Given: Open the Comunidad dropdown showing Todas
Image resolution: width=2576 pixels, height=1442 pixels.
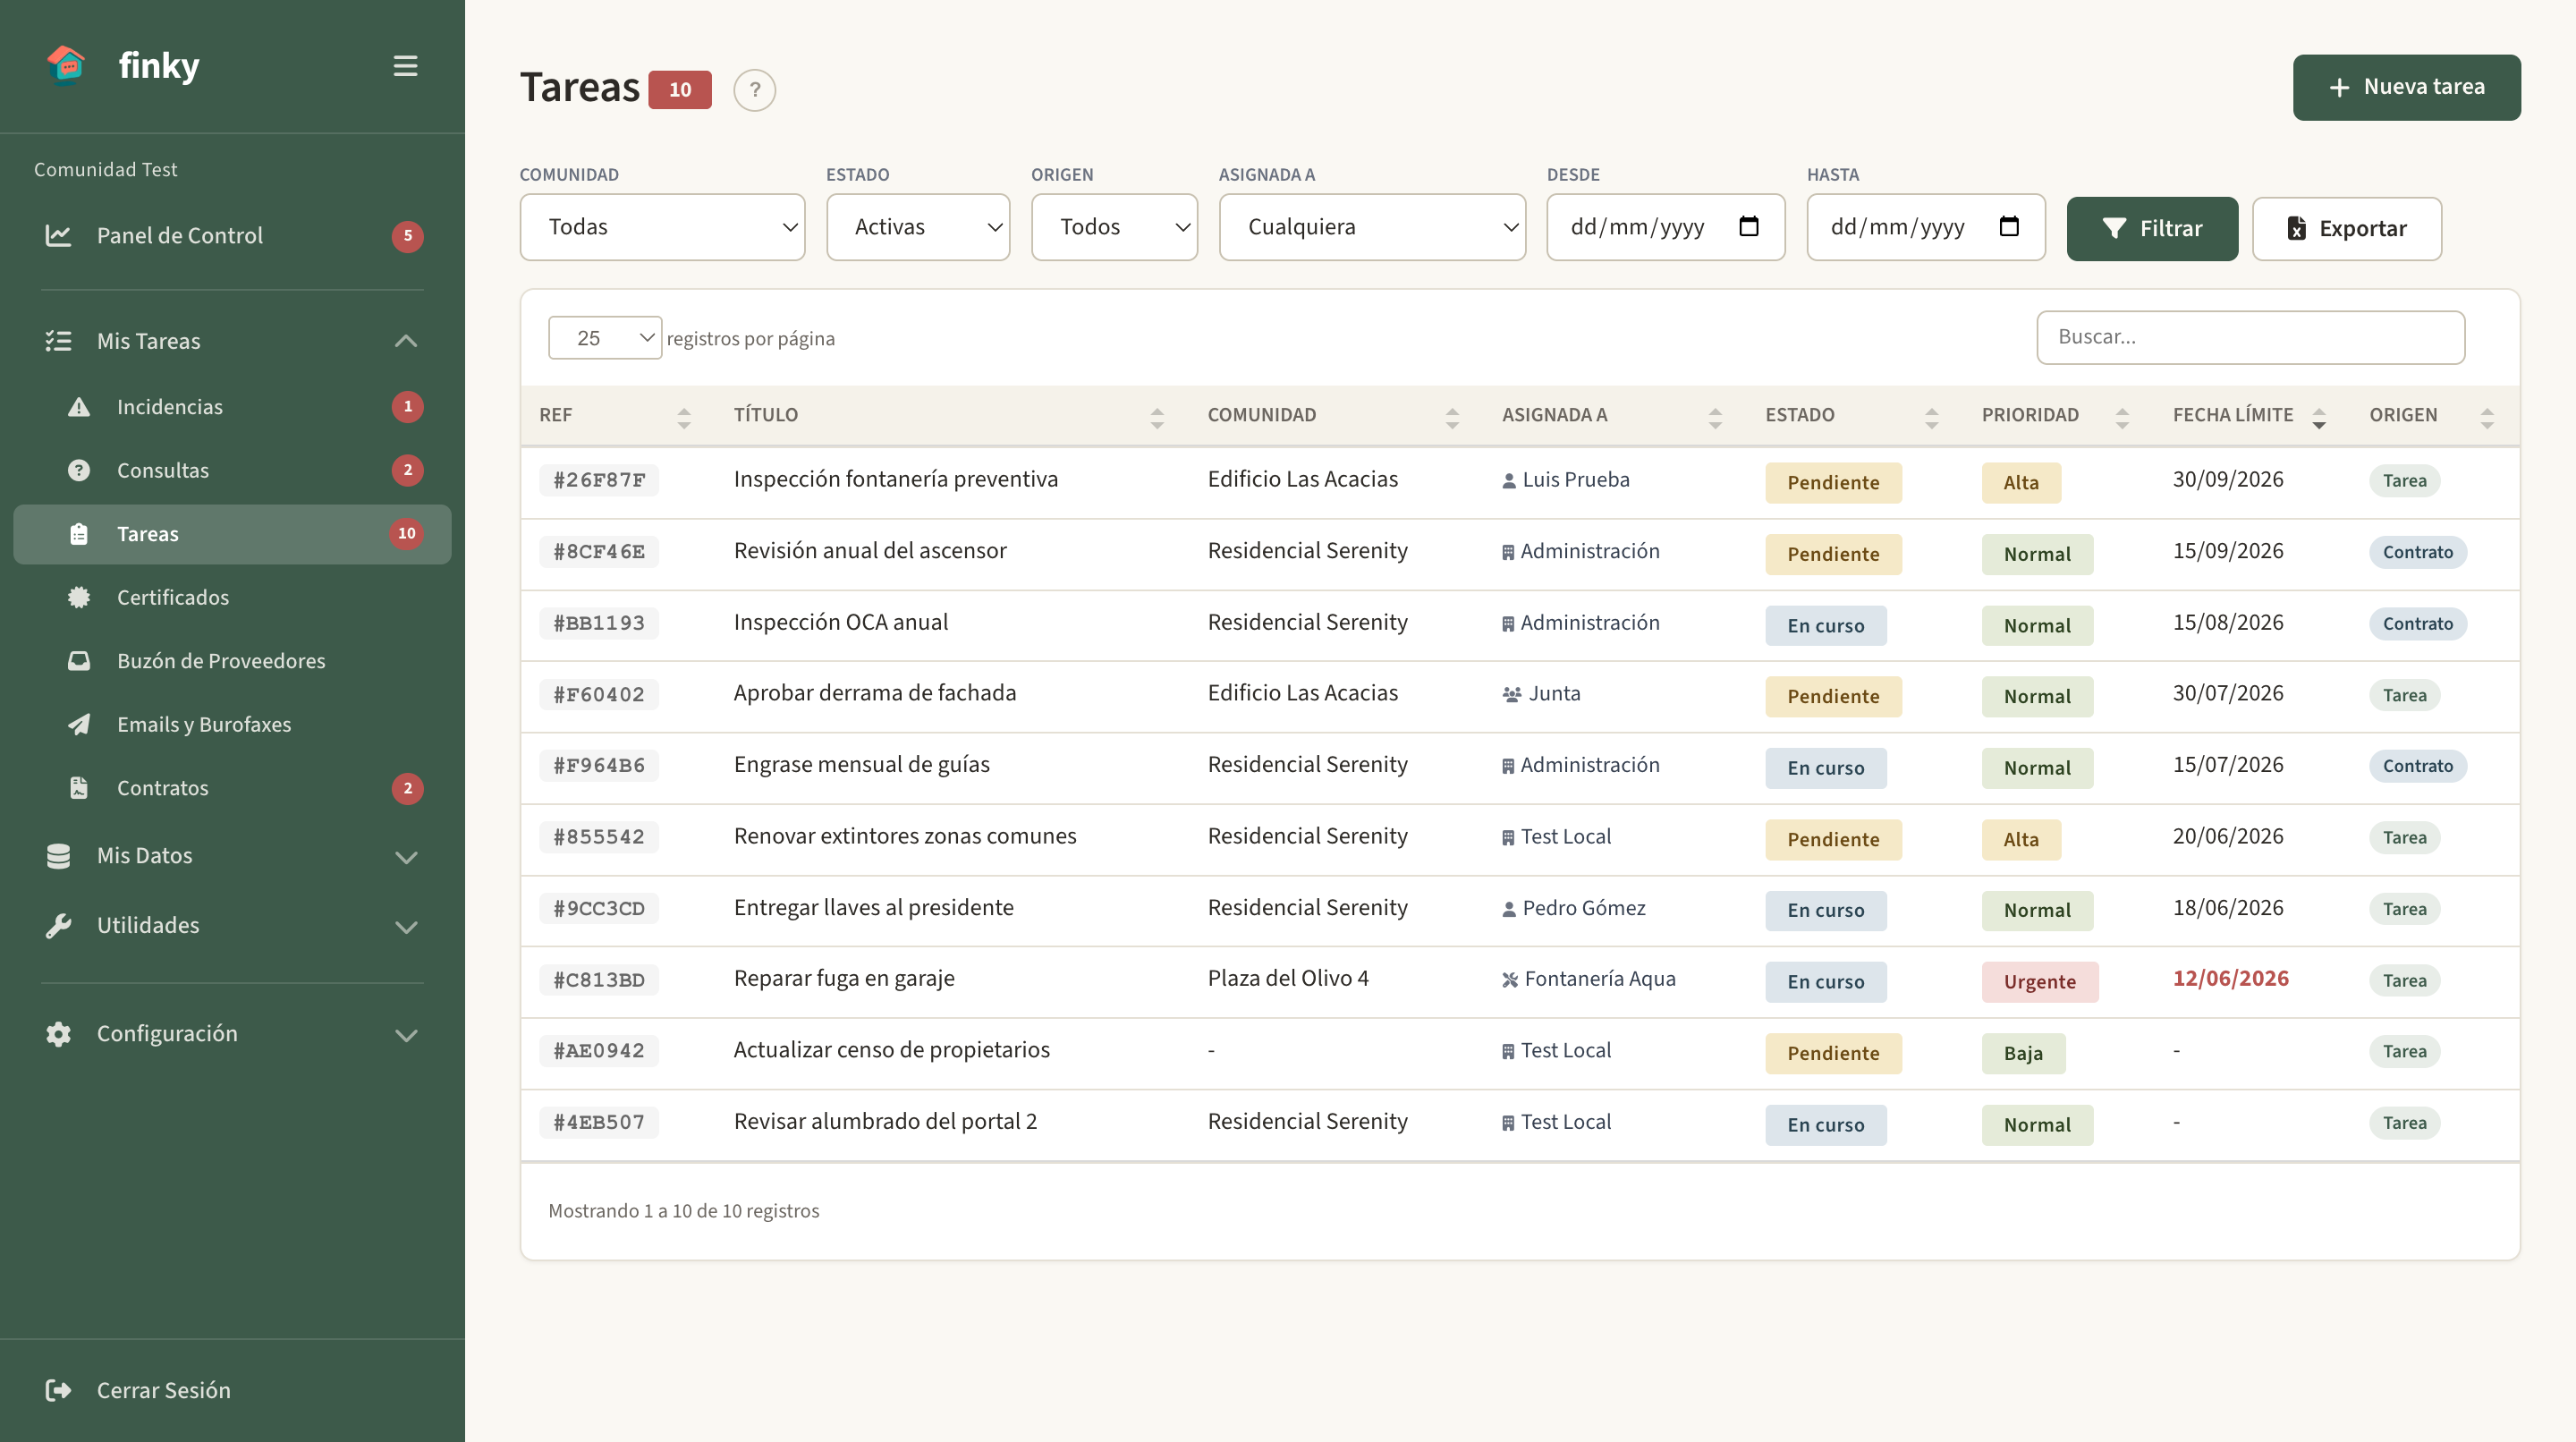Looking at the screenshot, I should click(x=662, y=227).
